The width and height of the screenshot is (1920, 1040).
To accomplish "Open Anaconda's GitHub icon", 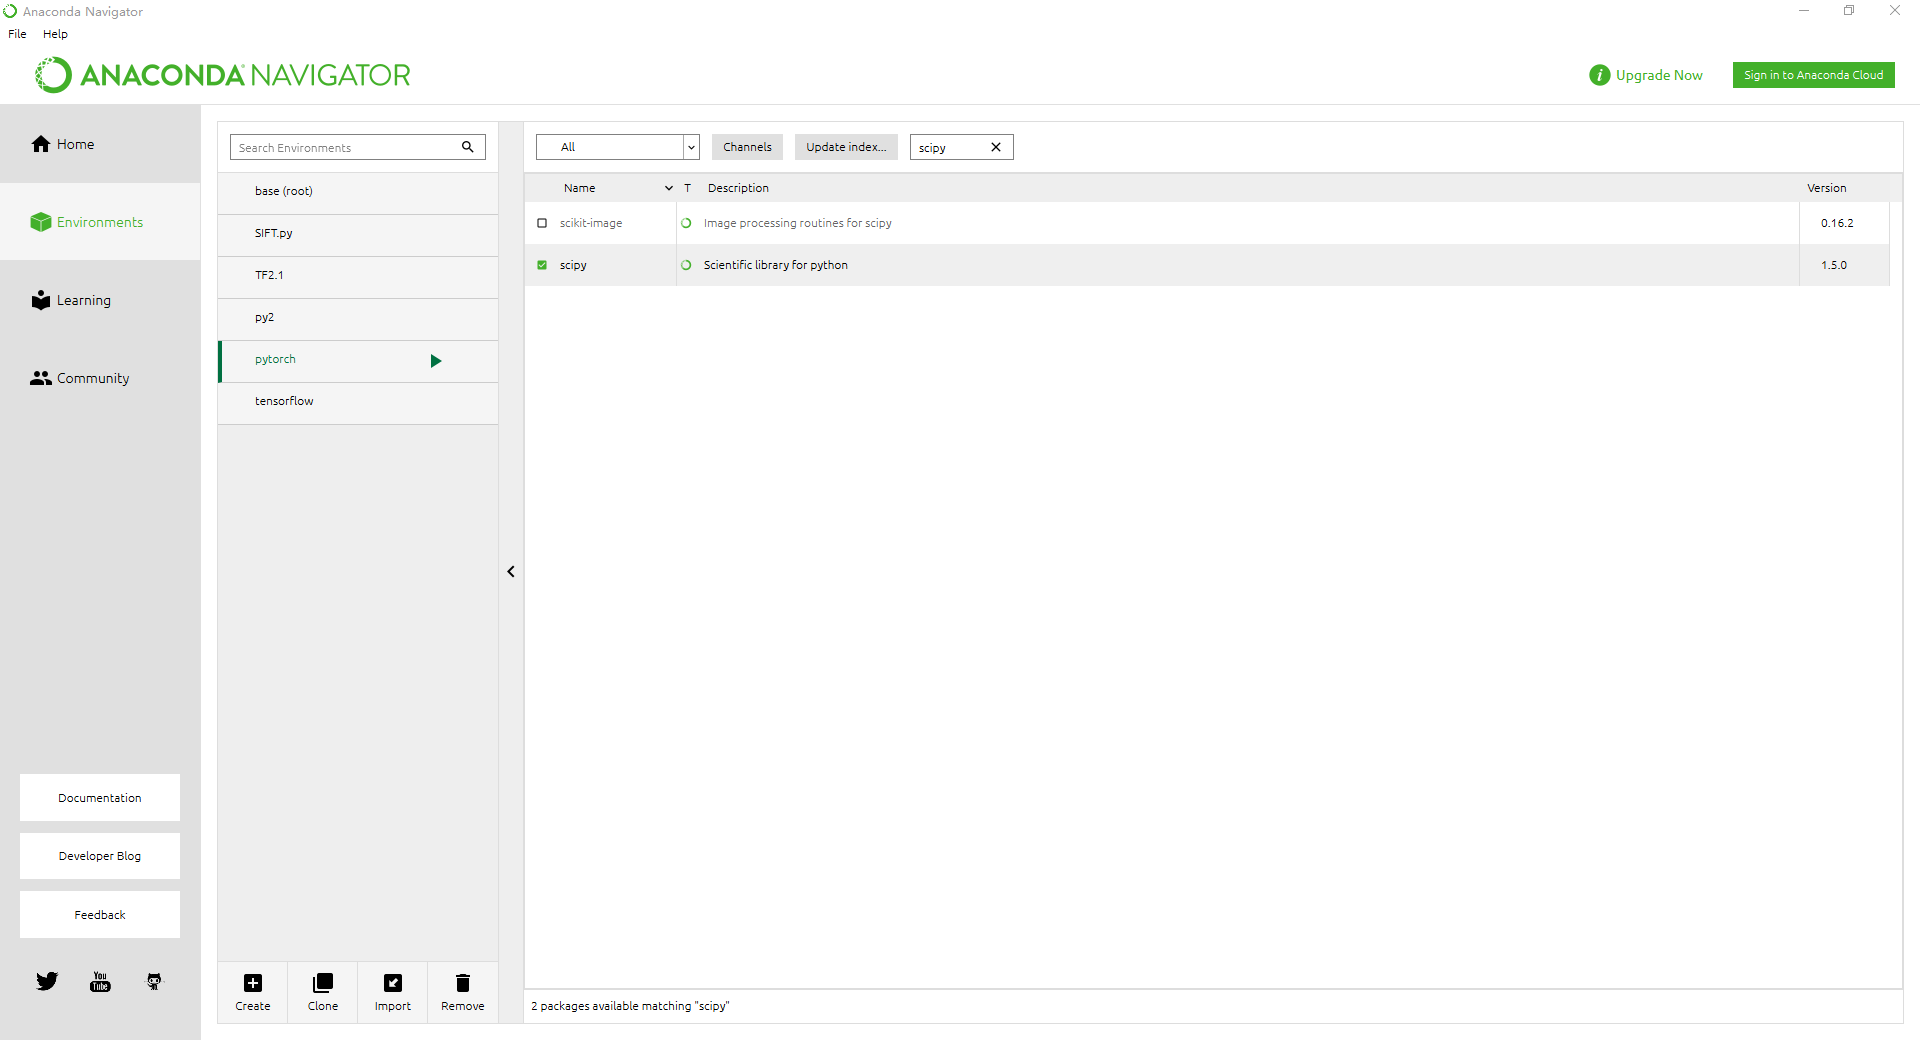I will click(153, 981).
